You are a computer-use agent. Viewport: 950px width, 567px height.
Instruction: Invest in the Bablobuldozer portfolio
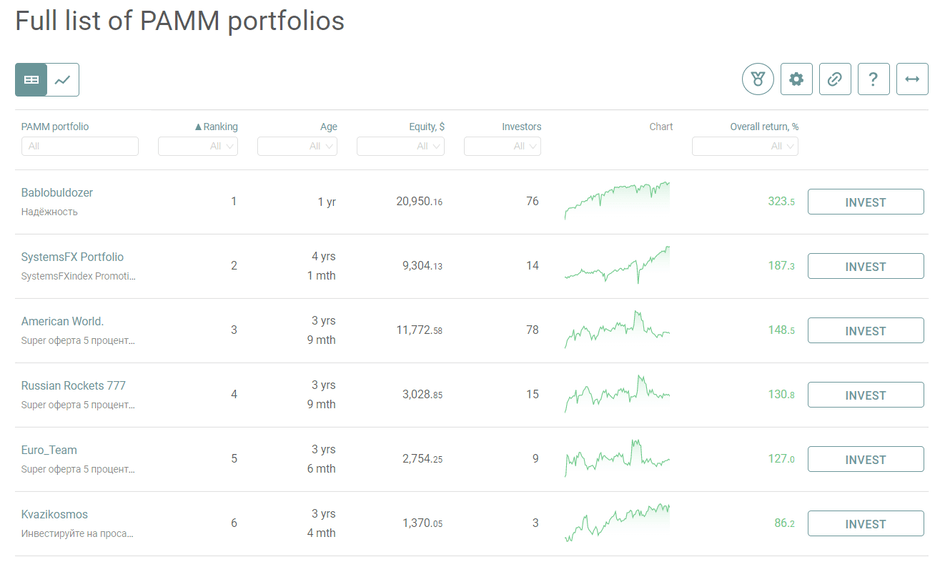coord(865,202)
